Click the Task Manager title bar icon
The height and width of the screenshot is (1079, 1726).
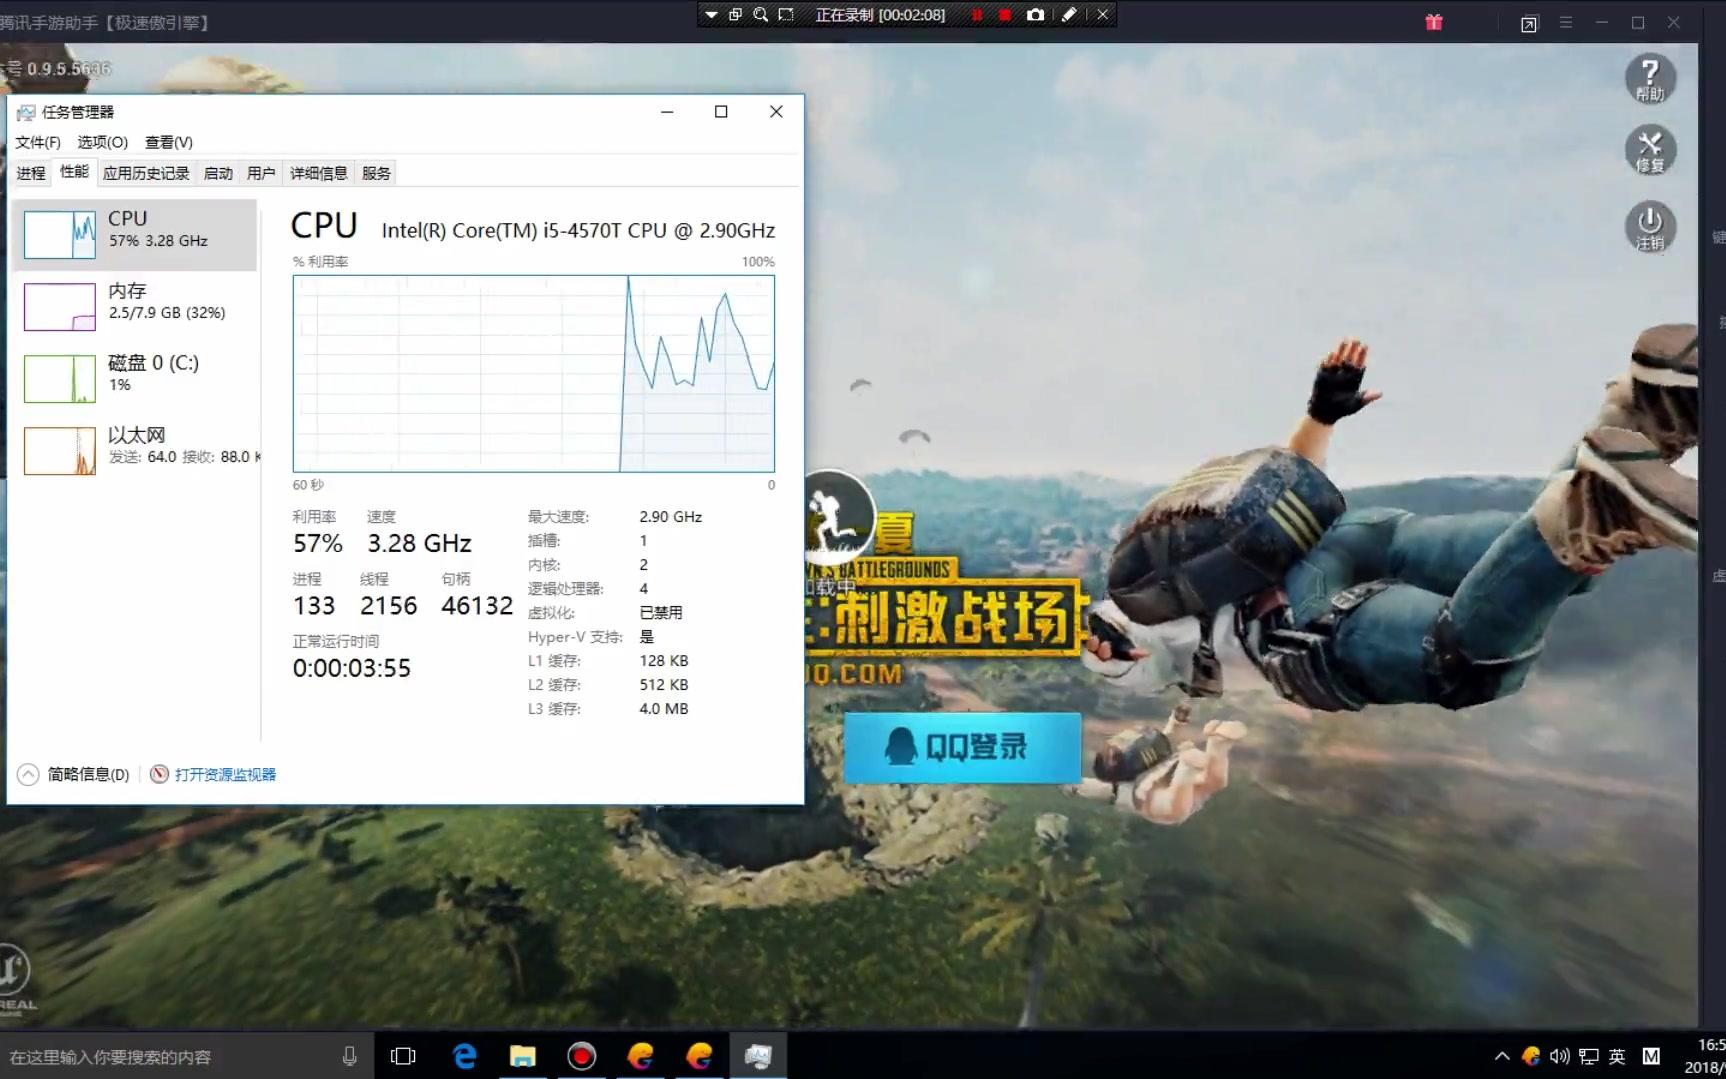pyautogui.click(x=26, y=112)
